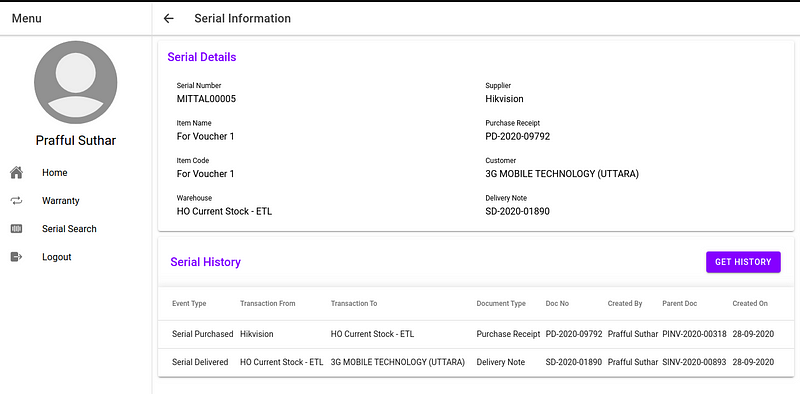This screenshot has width=800, height=394.
Task: Click the Serial Search barcode icon
Action: coord(16,229)
